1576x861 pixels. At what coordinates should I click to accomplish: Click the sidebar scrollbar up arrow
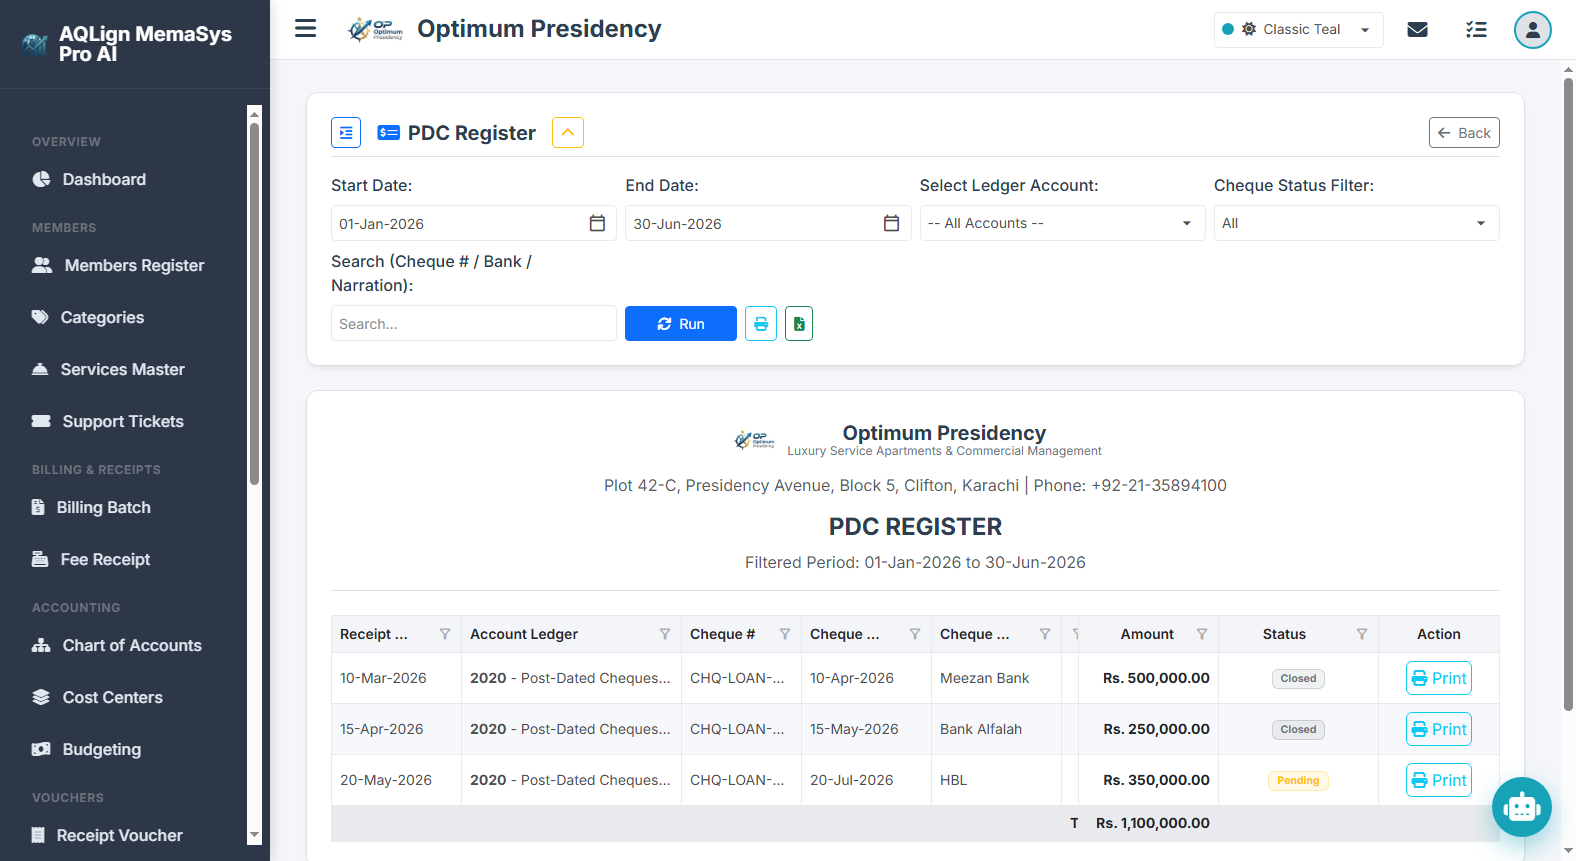pos(254,113)
